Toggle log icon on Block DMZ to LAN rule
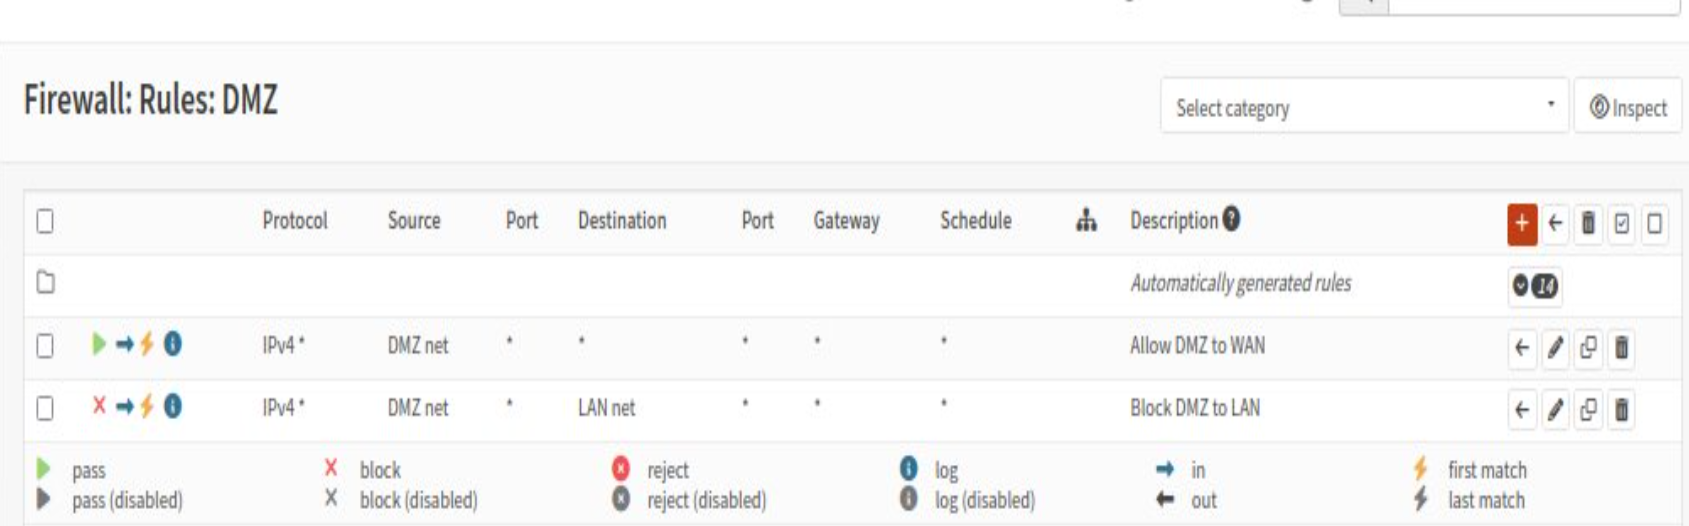The image size is (1689, 526). (x=173, y=406)
